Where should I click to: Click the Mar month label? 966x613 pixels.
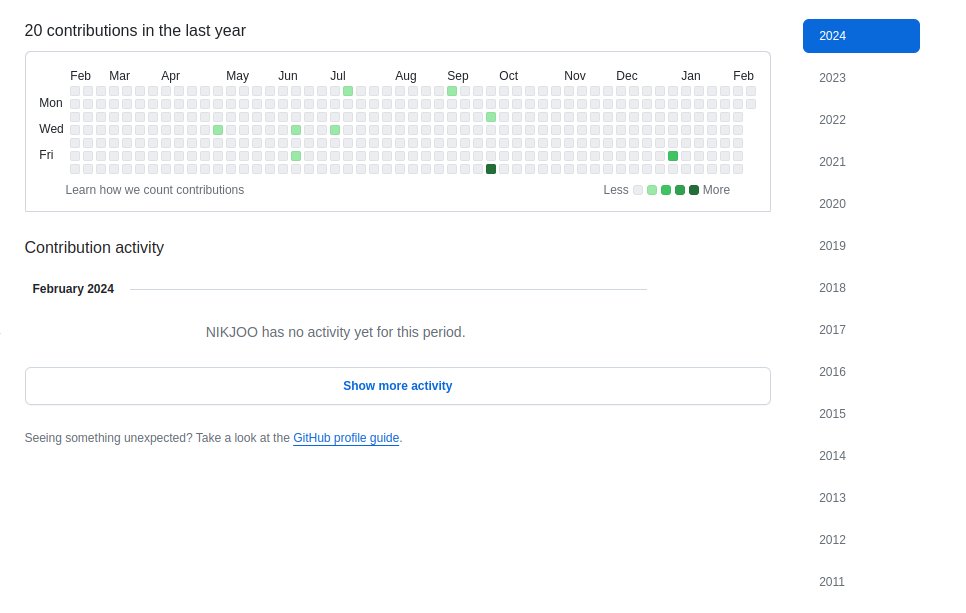click(x=120, y=76)
